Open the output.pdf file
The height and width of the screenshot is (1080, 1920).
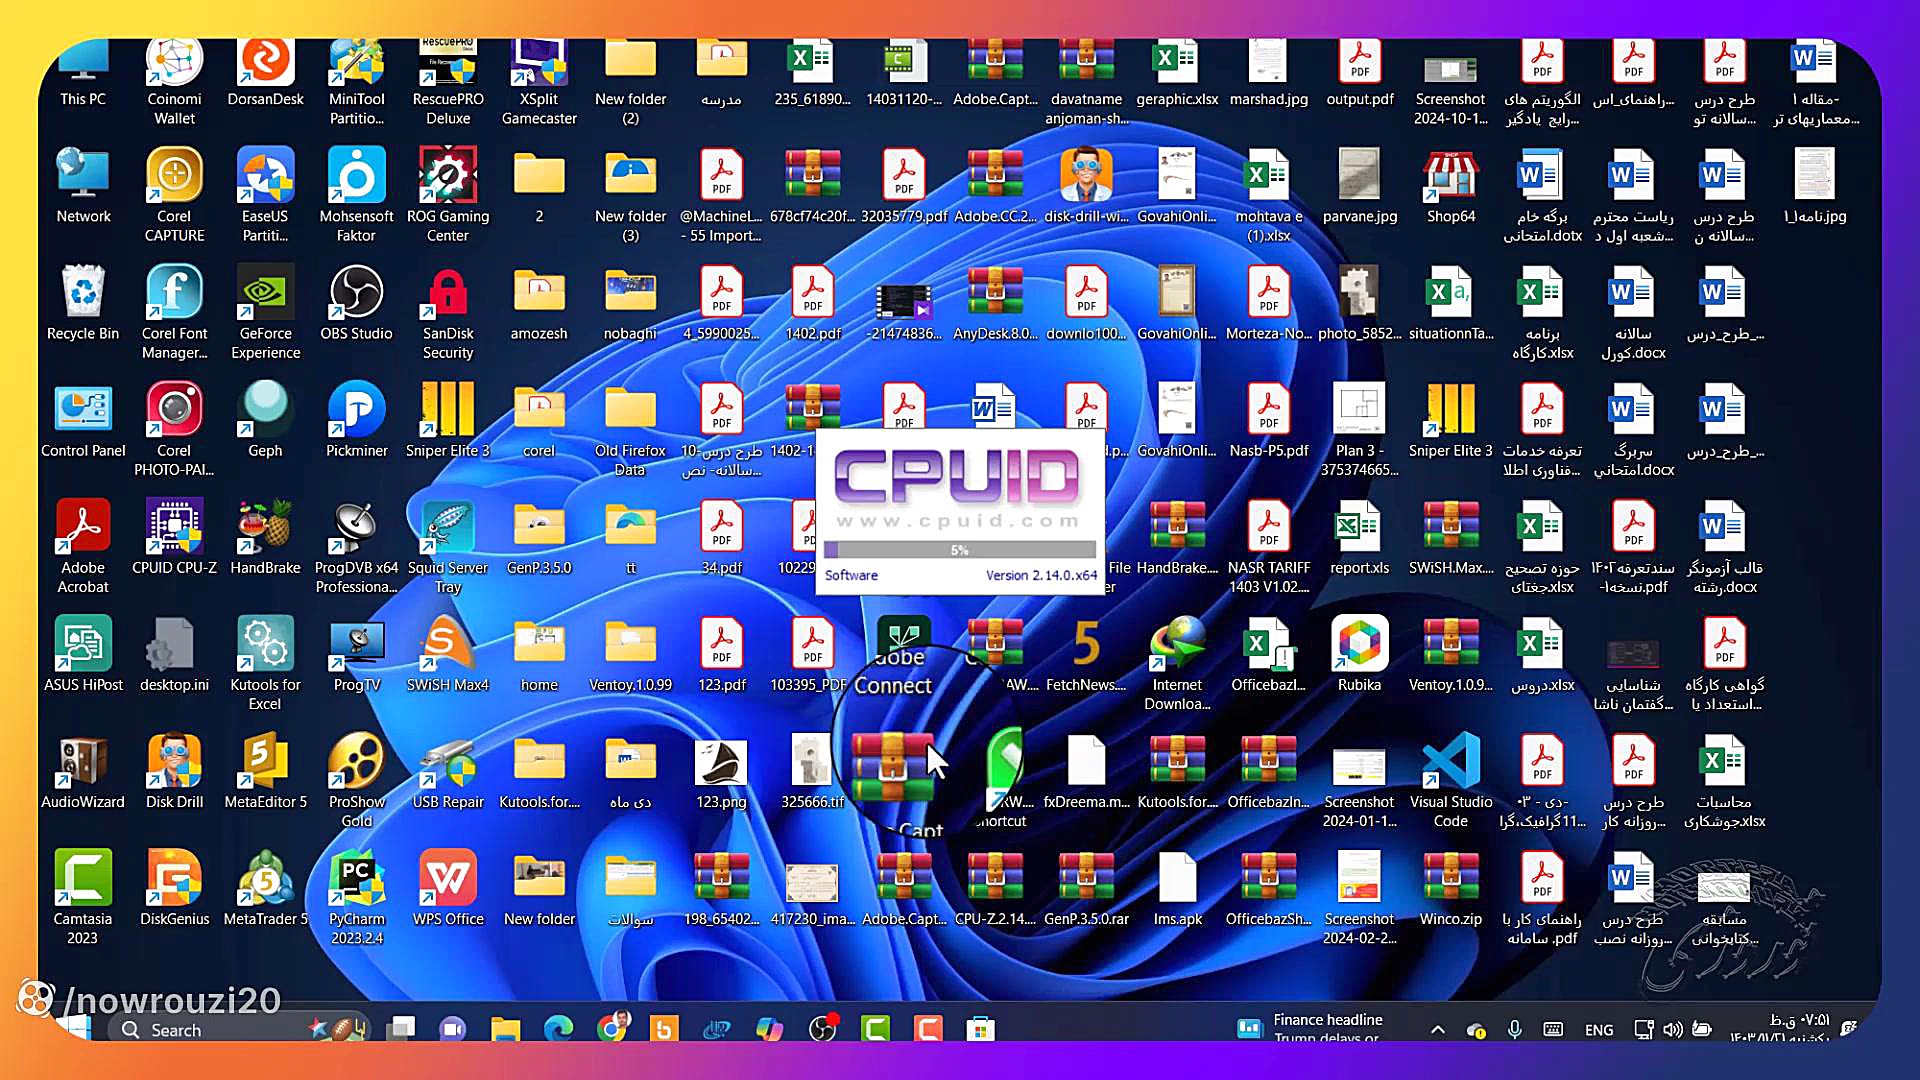click(x=1359, y=72)
